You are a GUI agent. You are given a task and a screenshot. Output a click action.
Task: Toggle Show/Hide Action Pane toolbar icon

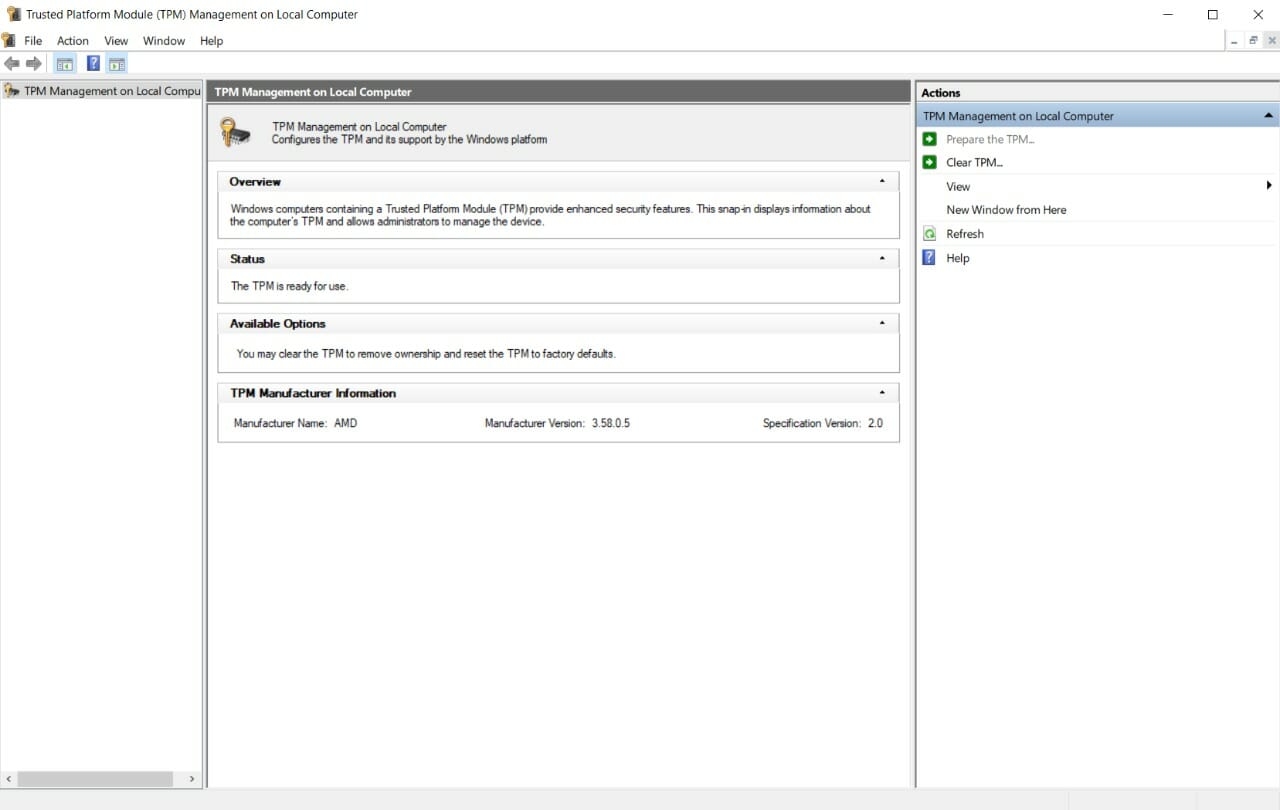[117, 64]
